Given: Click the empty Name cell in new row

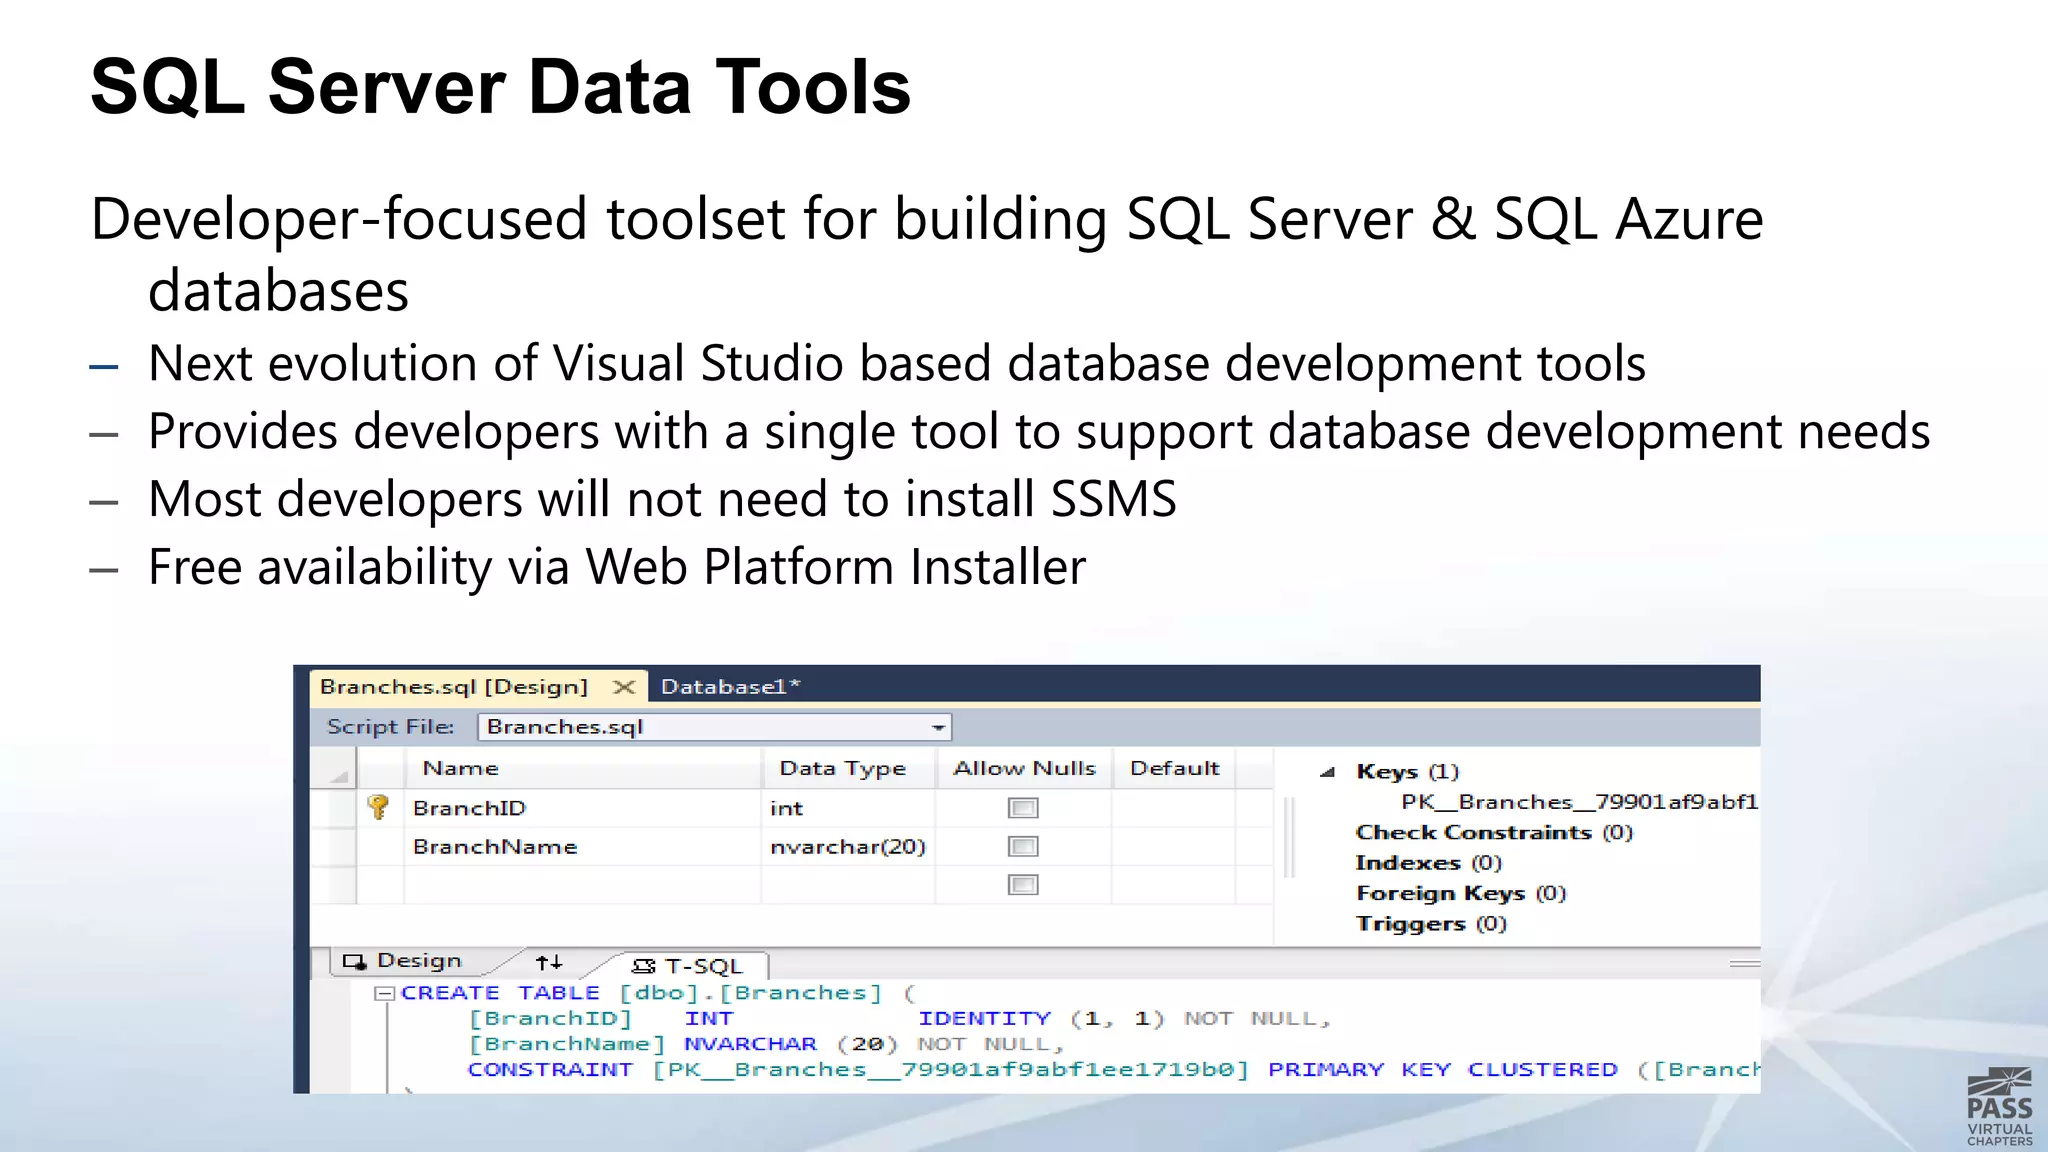Looking at the screenshot, I should click(584, 885).
